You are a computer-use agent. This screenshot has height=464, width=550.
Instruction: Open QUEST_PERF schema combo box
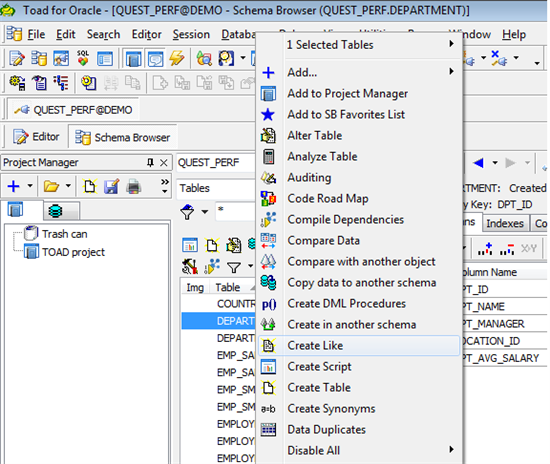(x=216, y=162)
